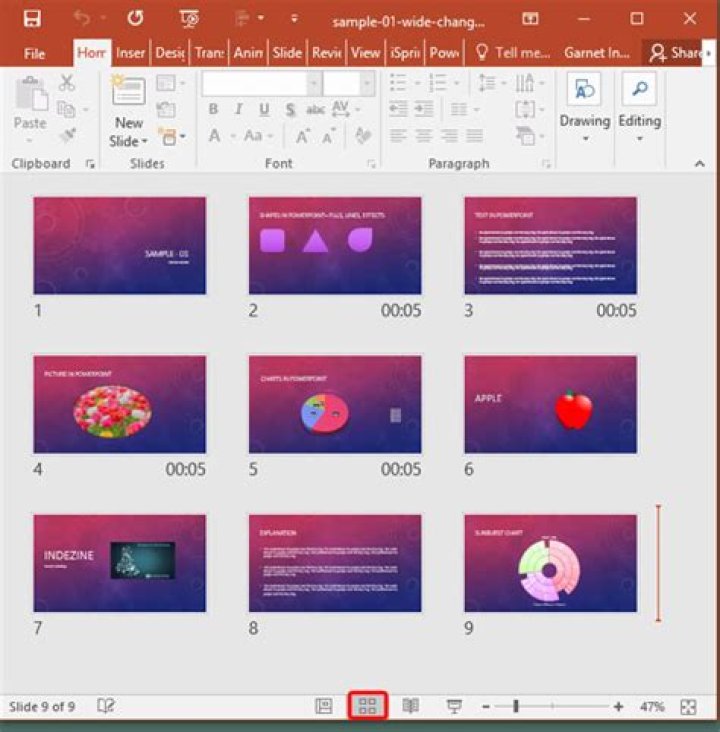
Task: Toggle Text Shadow formatting
Action: pos(290,110)
